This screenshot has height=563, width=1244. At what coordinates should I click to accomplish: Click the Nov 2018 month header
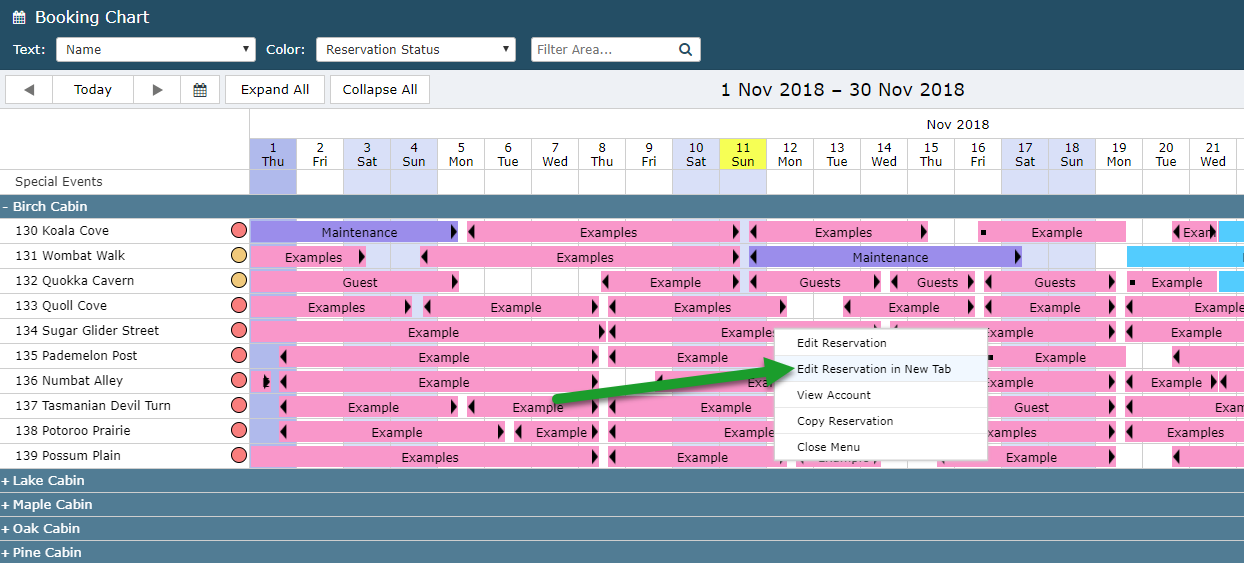click(x=957, y=125)
